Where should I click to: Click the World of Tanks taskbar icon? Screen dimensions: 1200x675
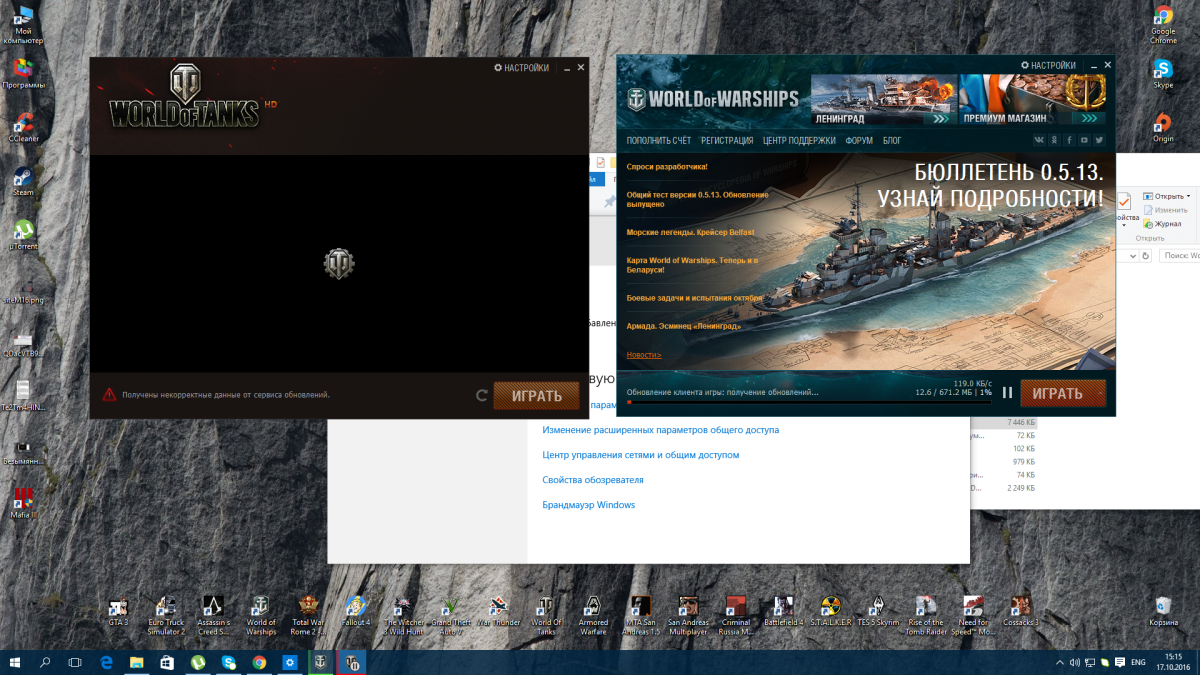(351, 662)
